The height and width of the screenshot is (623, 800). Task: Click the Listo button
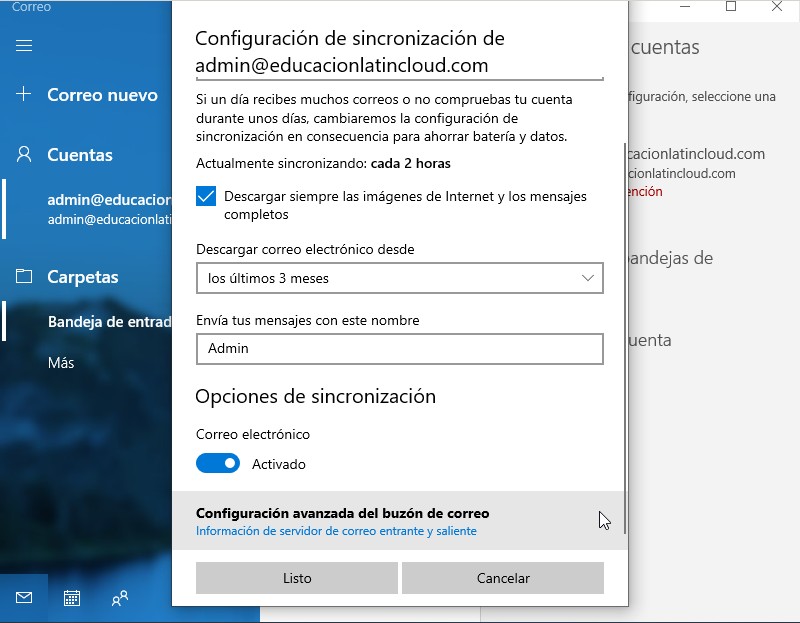tap(297, 578)
